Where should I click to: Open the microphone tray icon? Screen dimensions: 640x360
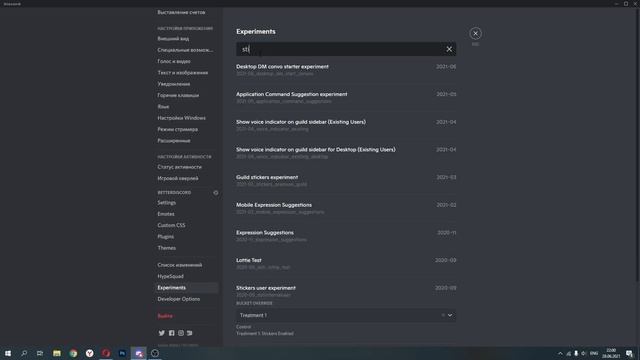(576, 353)
